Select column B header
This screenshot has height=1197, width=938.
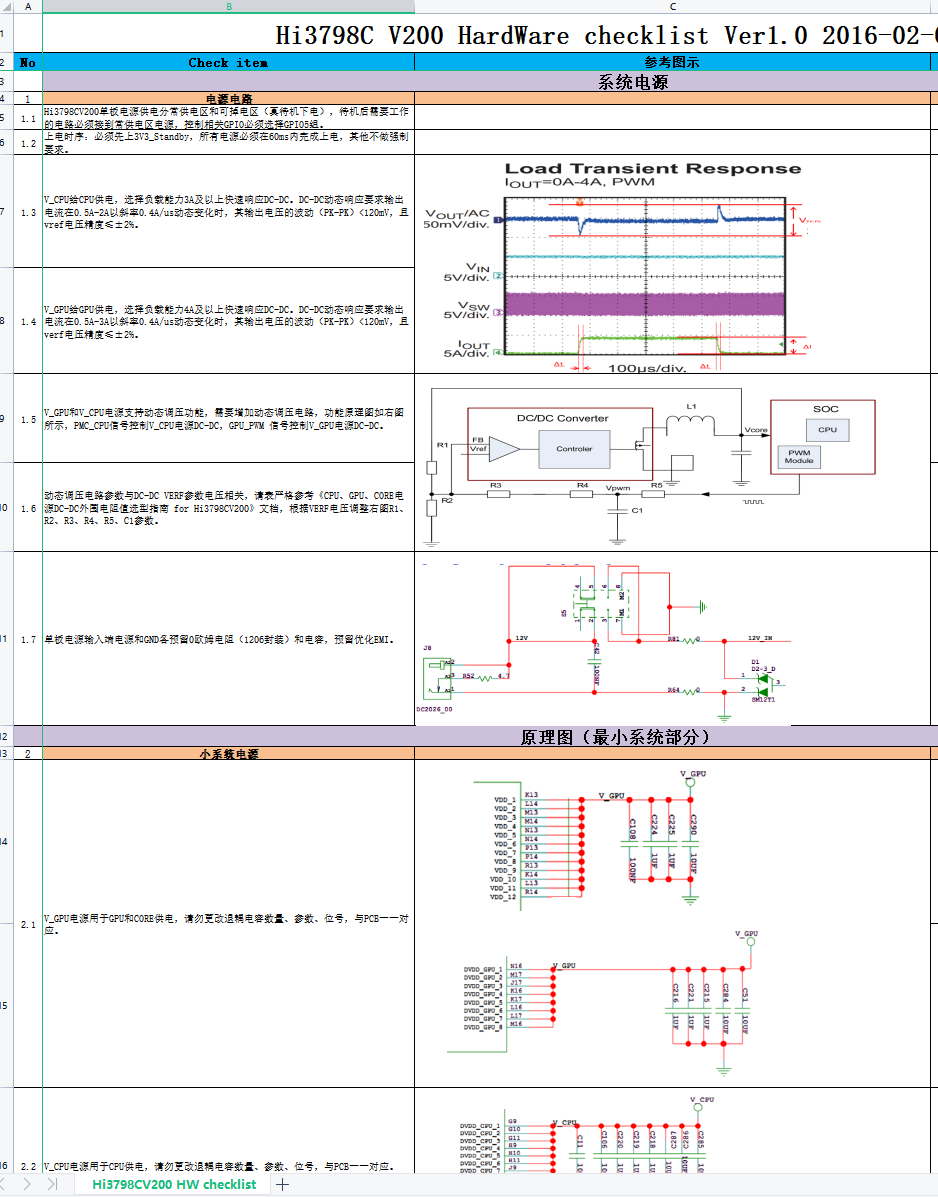[228, 7]
